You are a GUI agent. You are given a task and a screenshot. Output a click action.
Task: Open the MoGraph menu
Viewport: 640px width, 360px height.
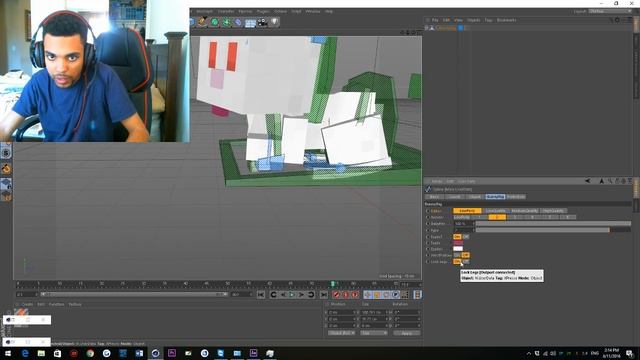click(x=205, y=11)
